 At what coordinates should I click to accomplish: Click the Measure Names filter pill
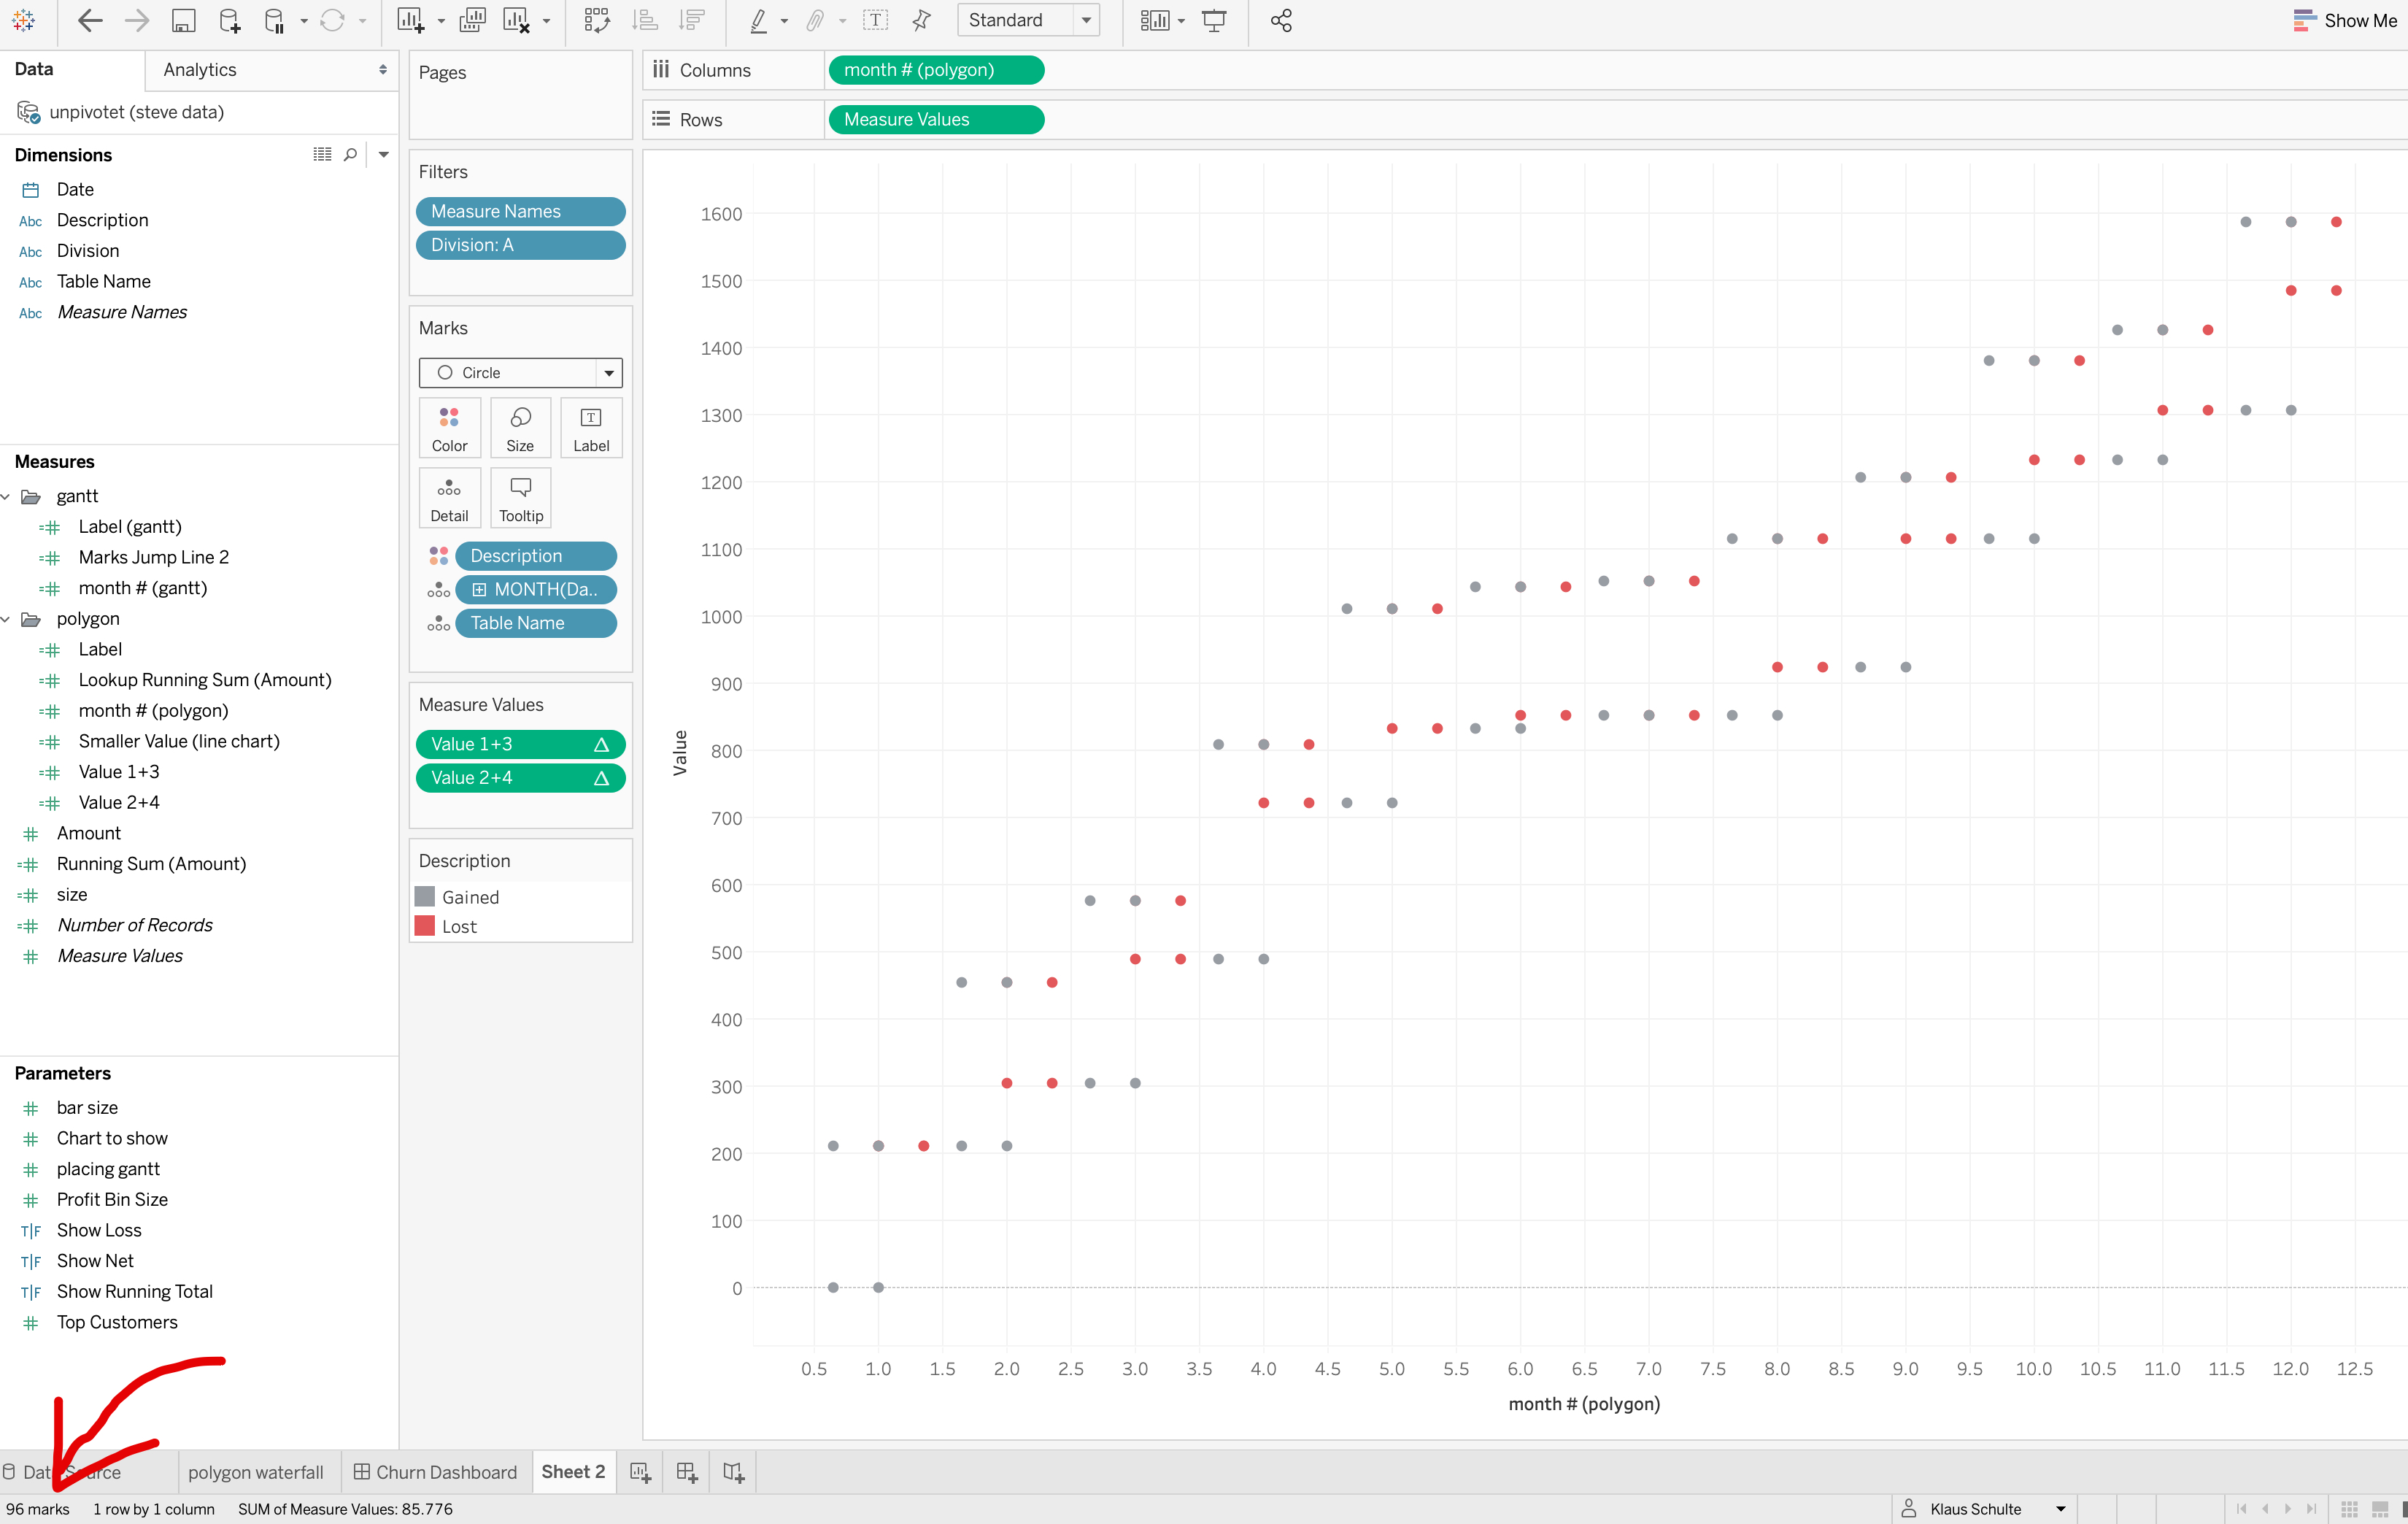(520, 211)
